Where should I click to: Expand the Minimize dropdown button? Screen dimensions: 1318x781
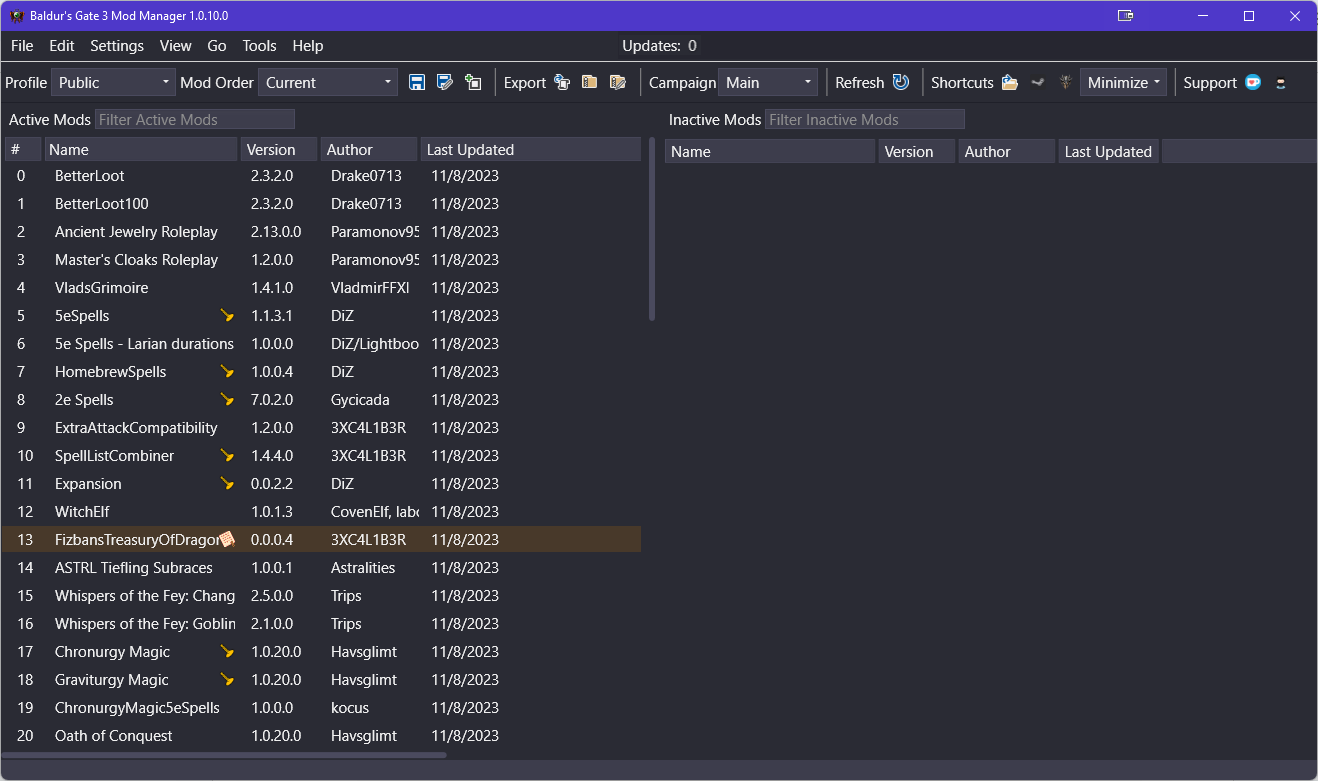(1123, 82)
